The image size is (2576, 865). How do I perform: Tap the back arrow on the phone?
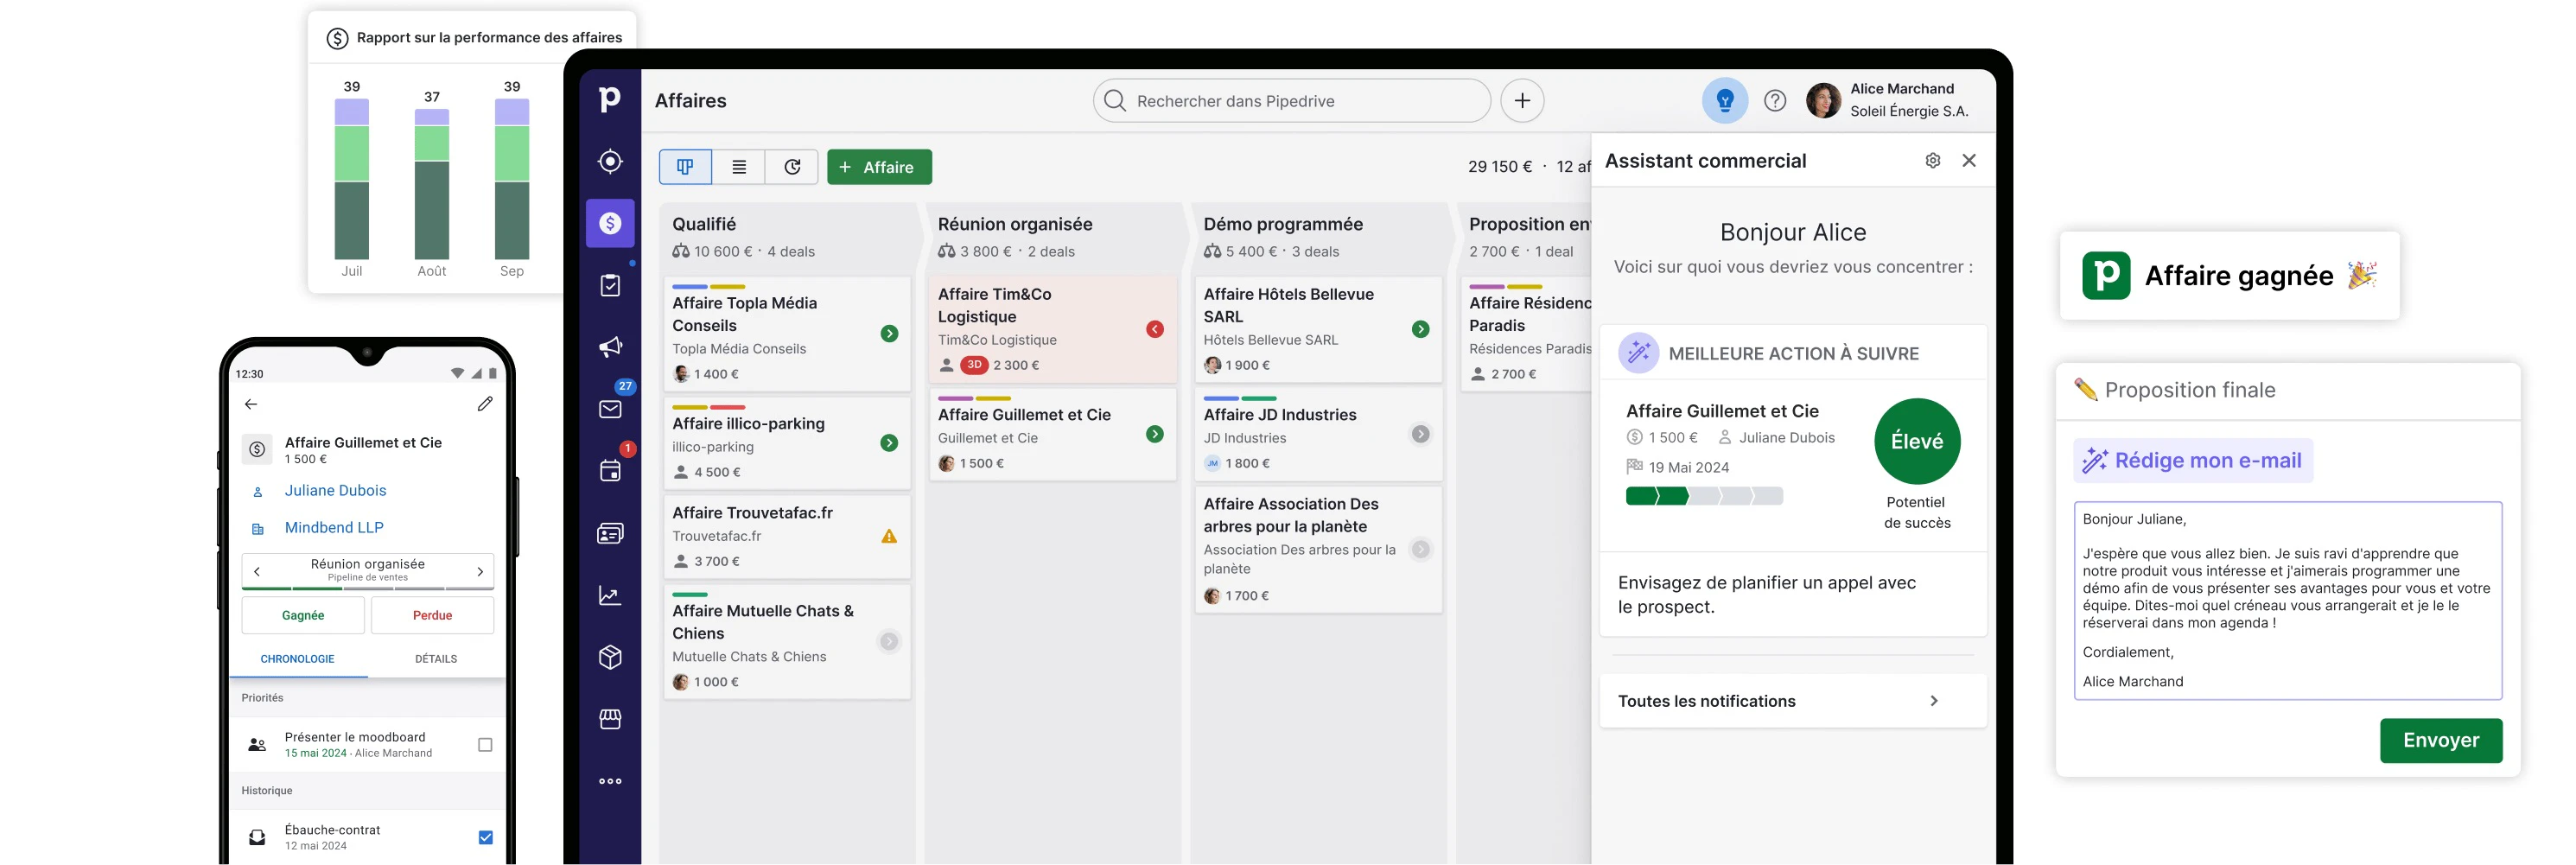click(x=251, y=404)
